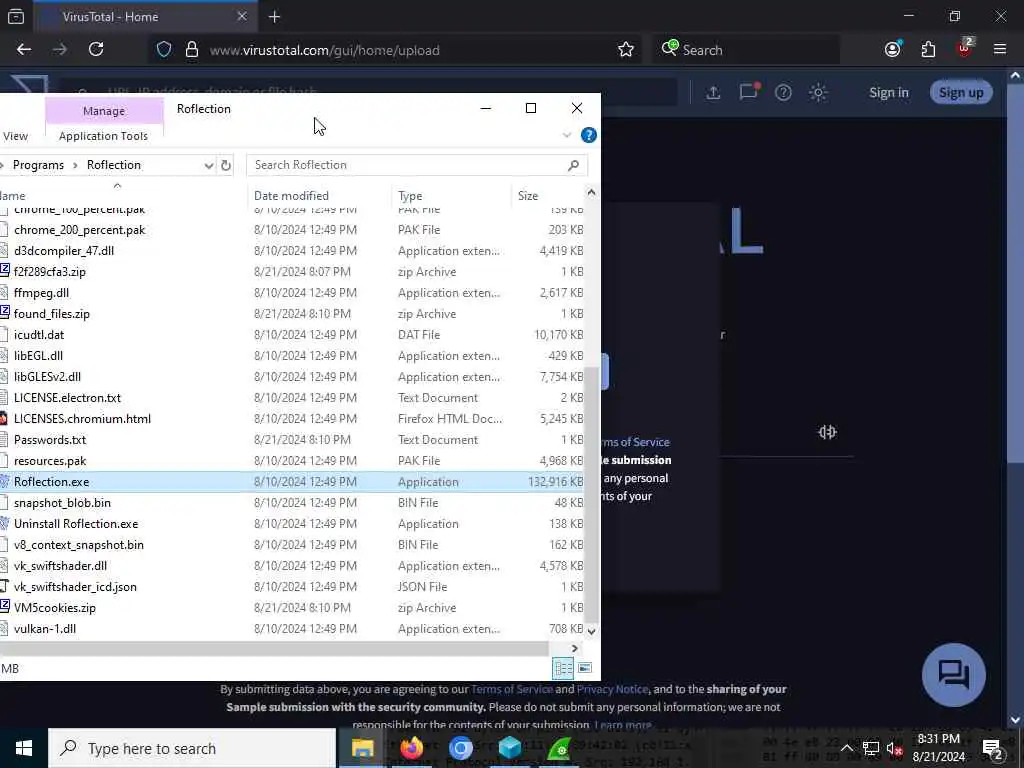The width and height of the screenshot is (1024, 768).
Task: Open VirusTotal notifications speech bubble icon
Action: click(x=748, y=92)
